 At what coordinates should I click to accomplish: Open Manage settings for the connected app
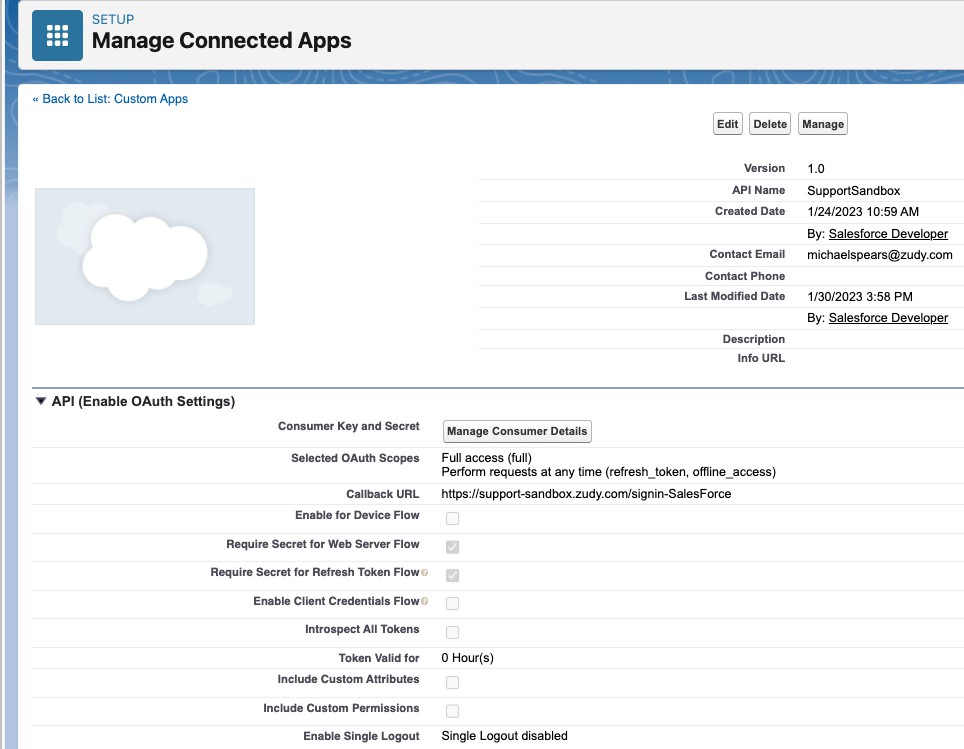tap(822, 123)
